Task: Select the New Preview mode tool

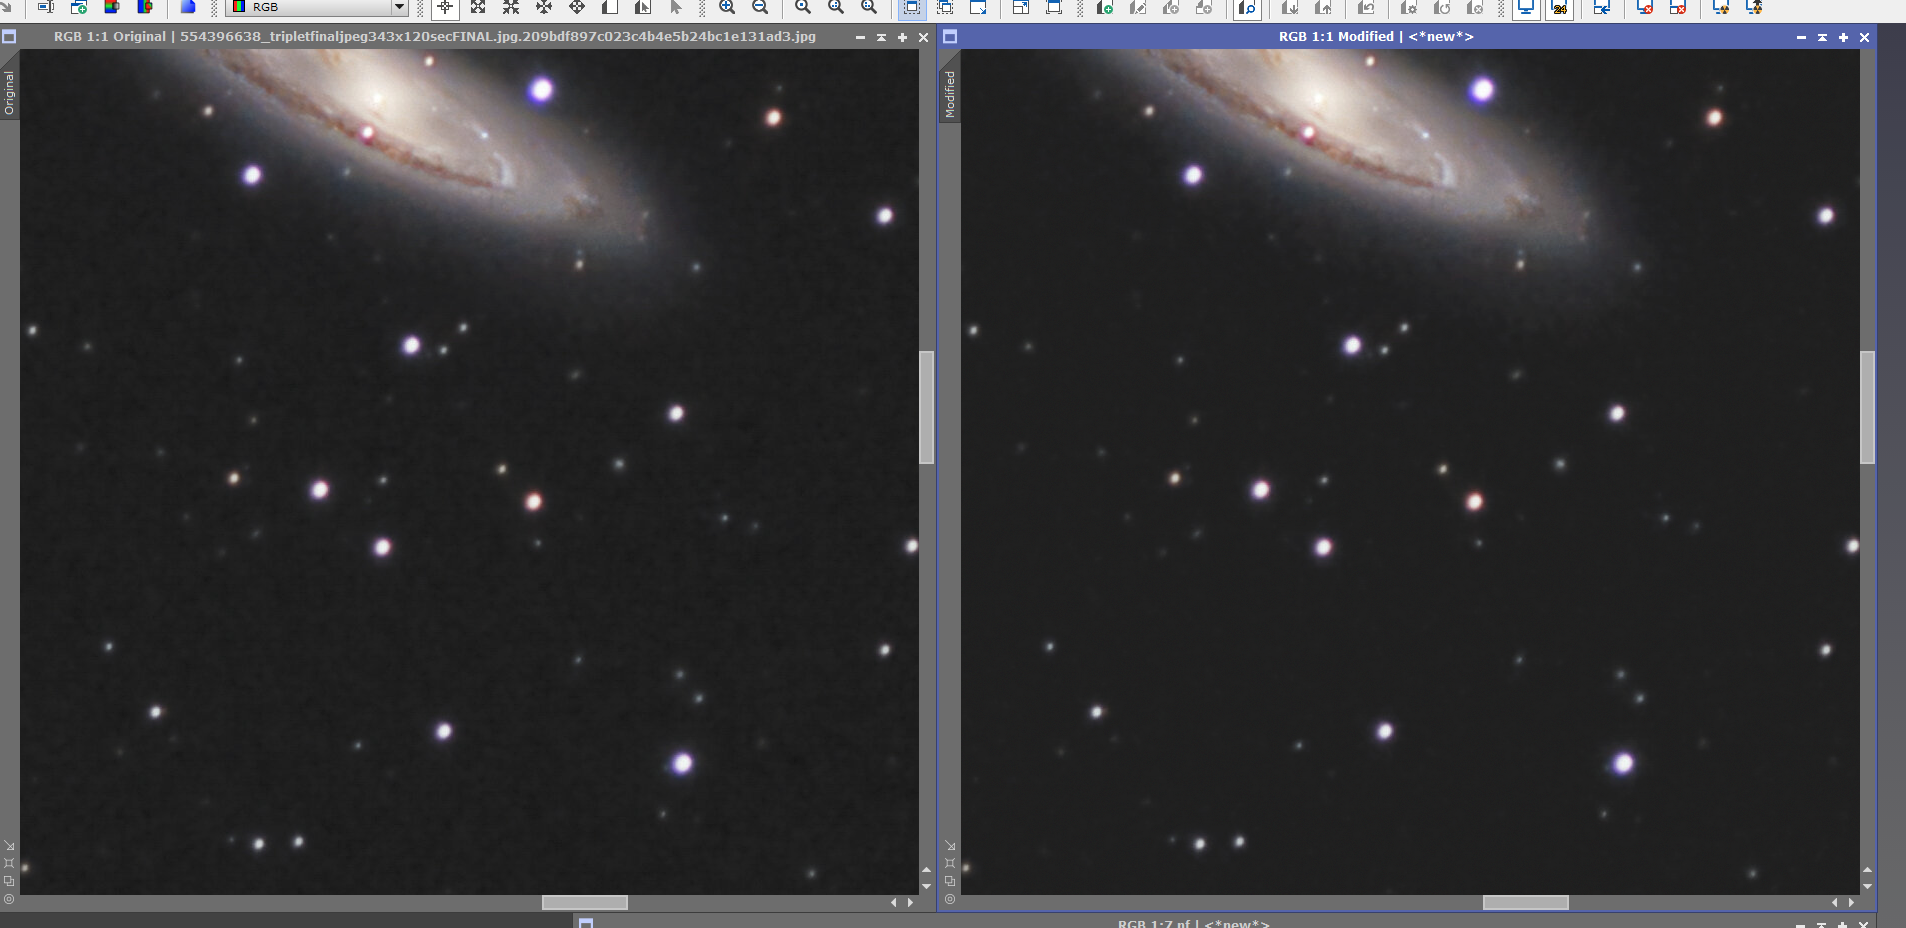Action: tap(610, 8)
